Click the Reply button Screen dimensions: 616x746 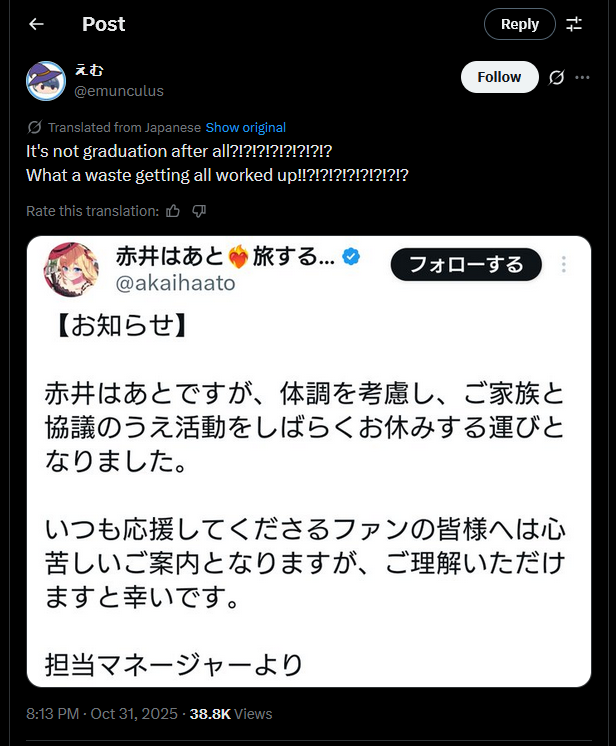tap(519, 24)
